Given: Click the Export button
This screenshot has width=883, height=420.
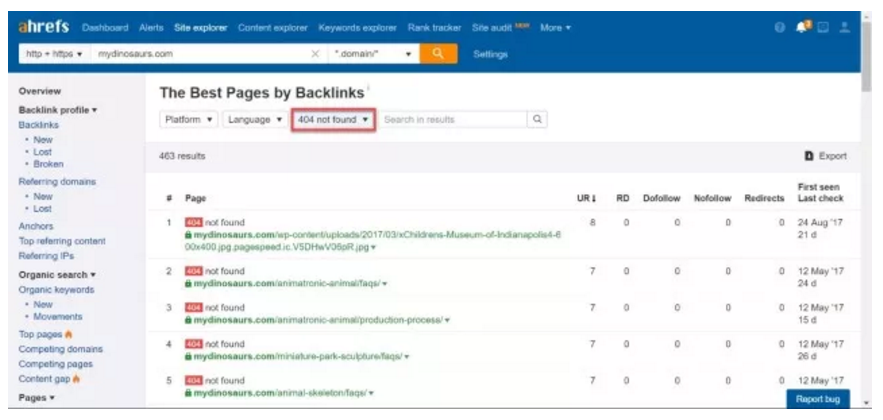Looking at the screenshot, I should [826, 156].
